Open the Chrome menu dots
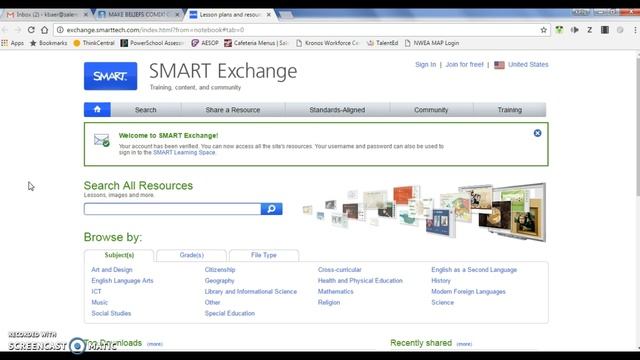640x360 pixels. tap(635, 30)
